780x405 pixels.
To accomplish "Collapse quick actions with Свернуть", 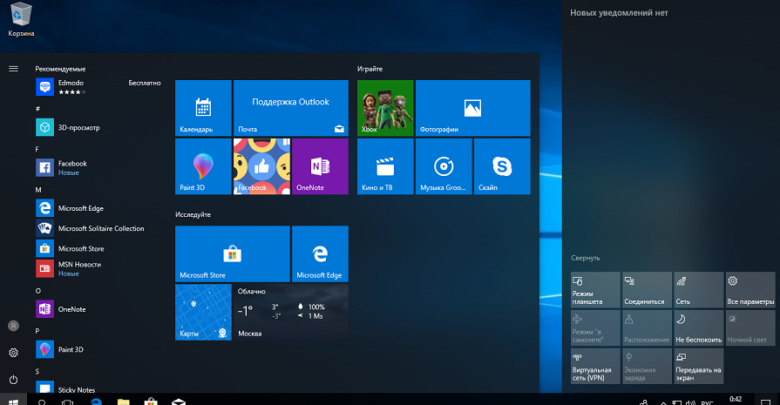I will click(585, 258).
